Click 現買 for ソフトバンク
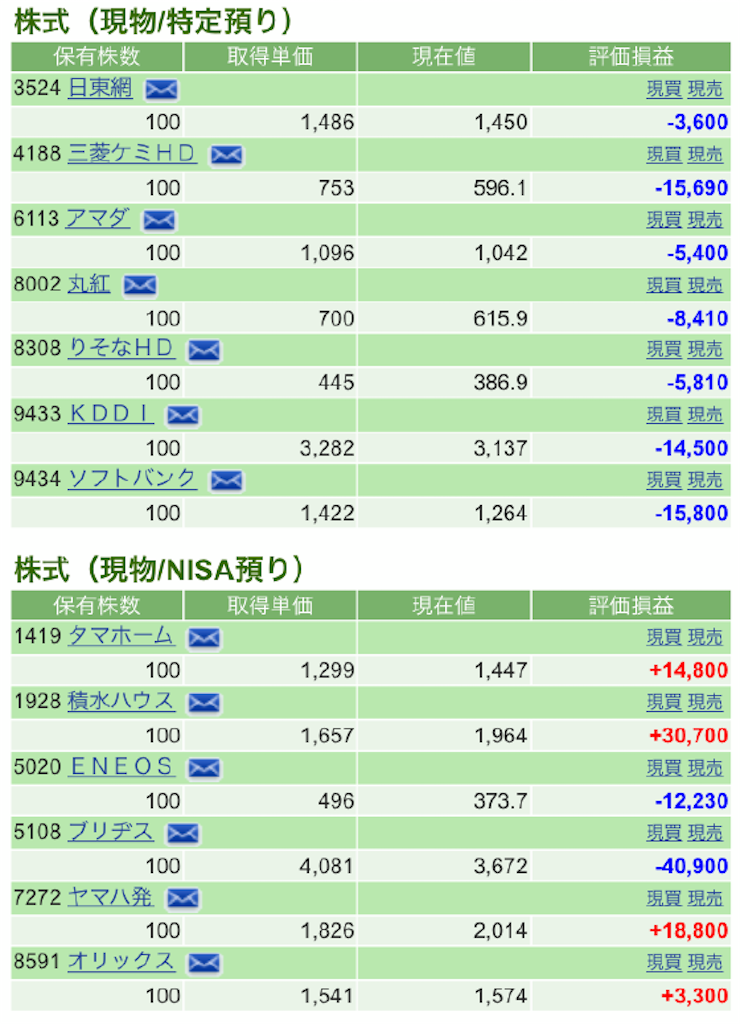This screenshot has width=740, height=1024. click(664, 480)
